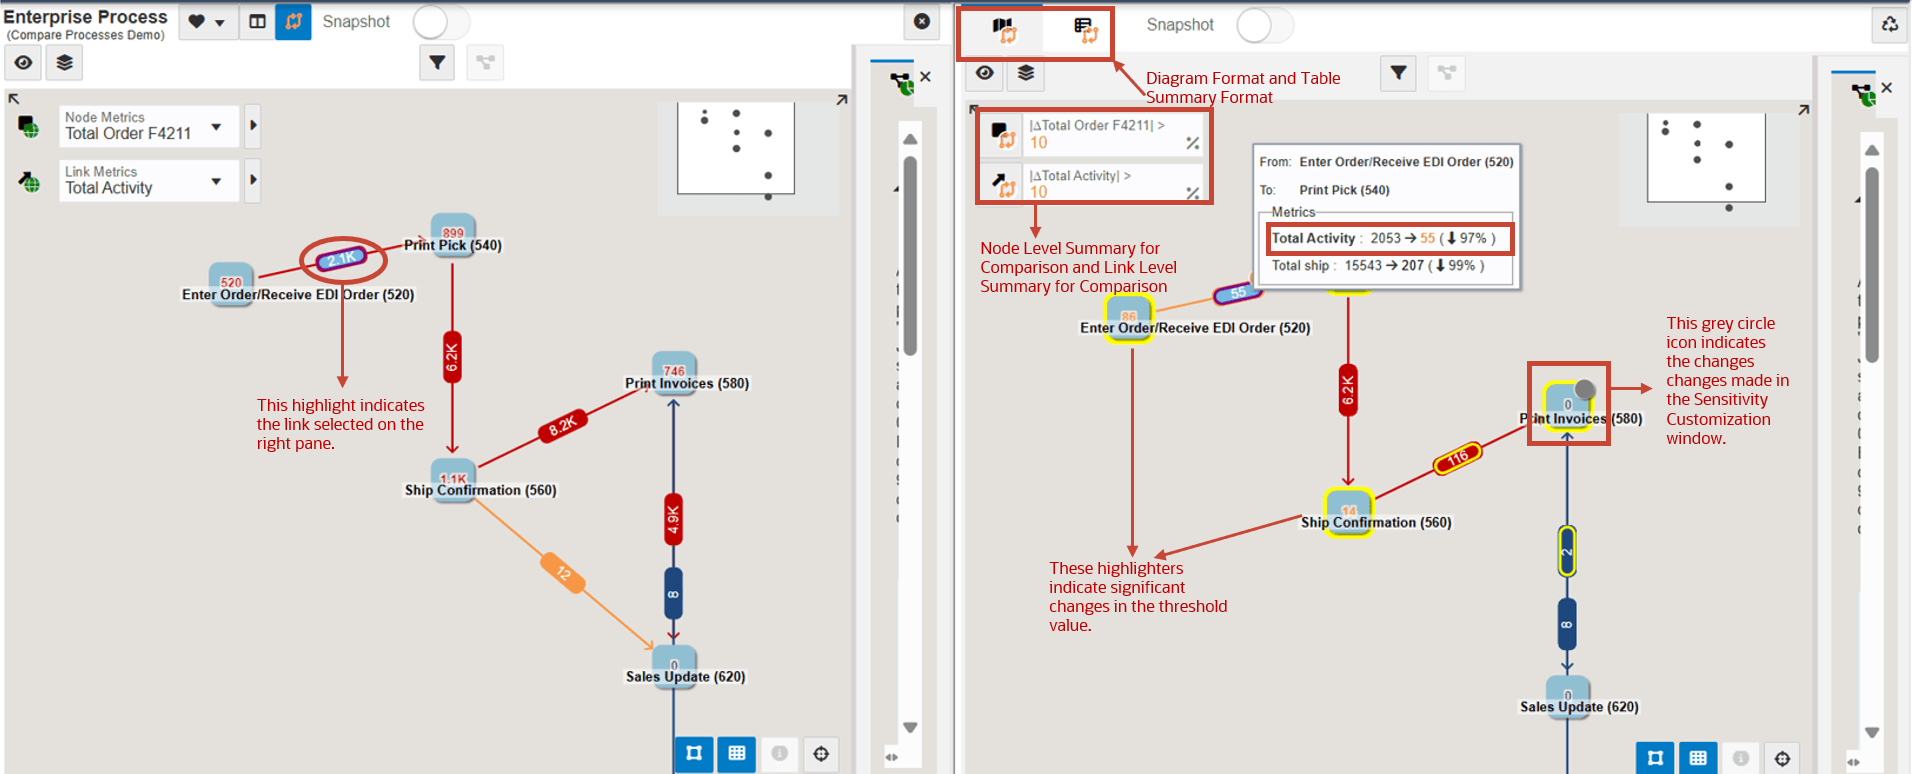Click the fit-to-screen button in left pane
This screenshot has width=1912, height=774.
[x=694, y=754]
